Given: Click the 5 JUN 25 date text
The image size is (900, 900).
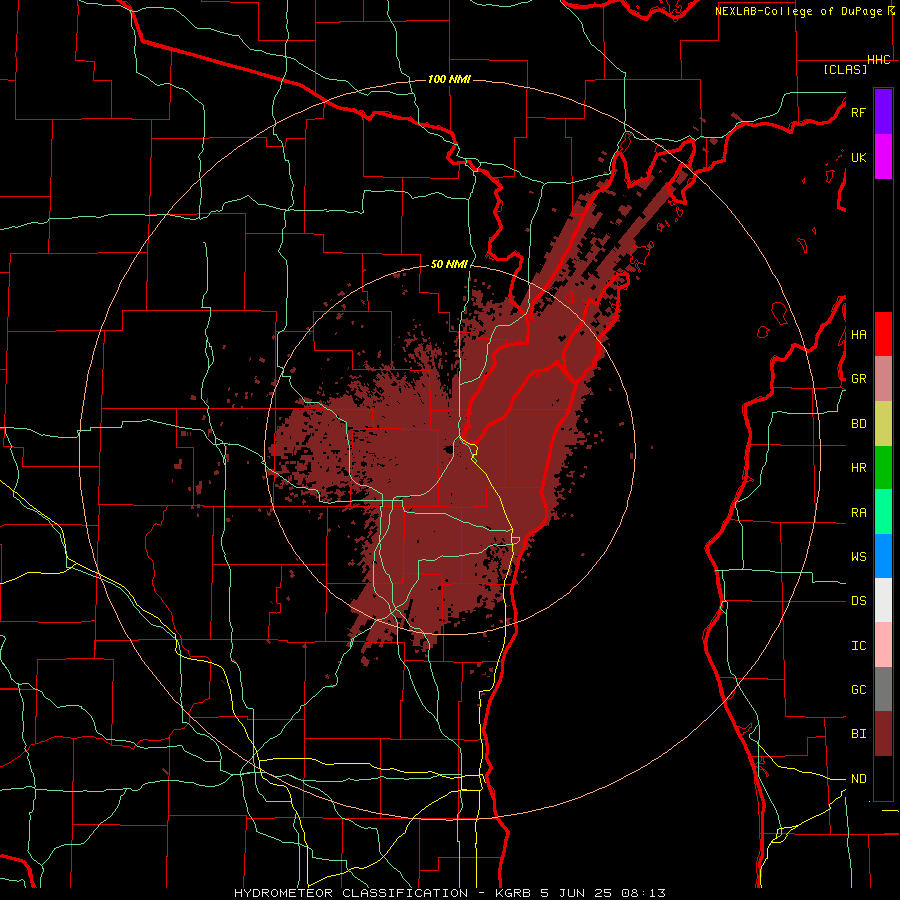Looking at the screenshot, I should click(x=577, y=893).
